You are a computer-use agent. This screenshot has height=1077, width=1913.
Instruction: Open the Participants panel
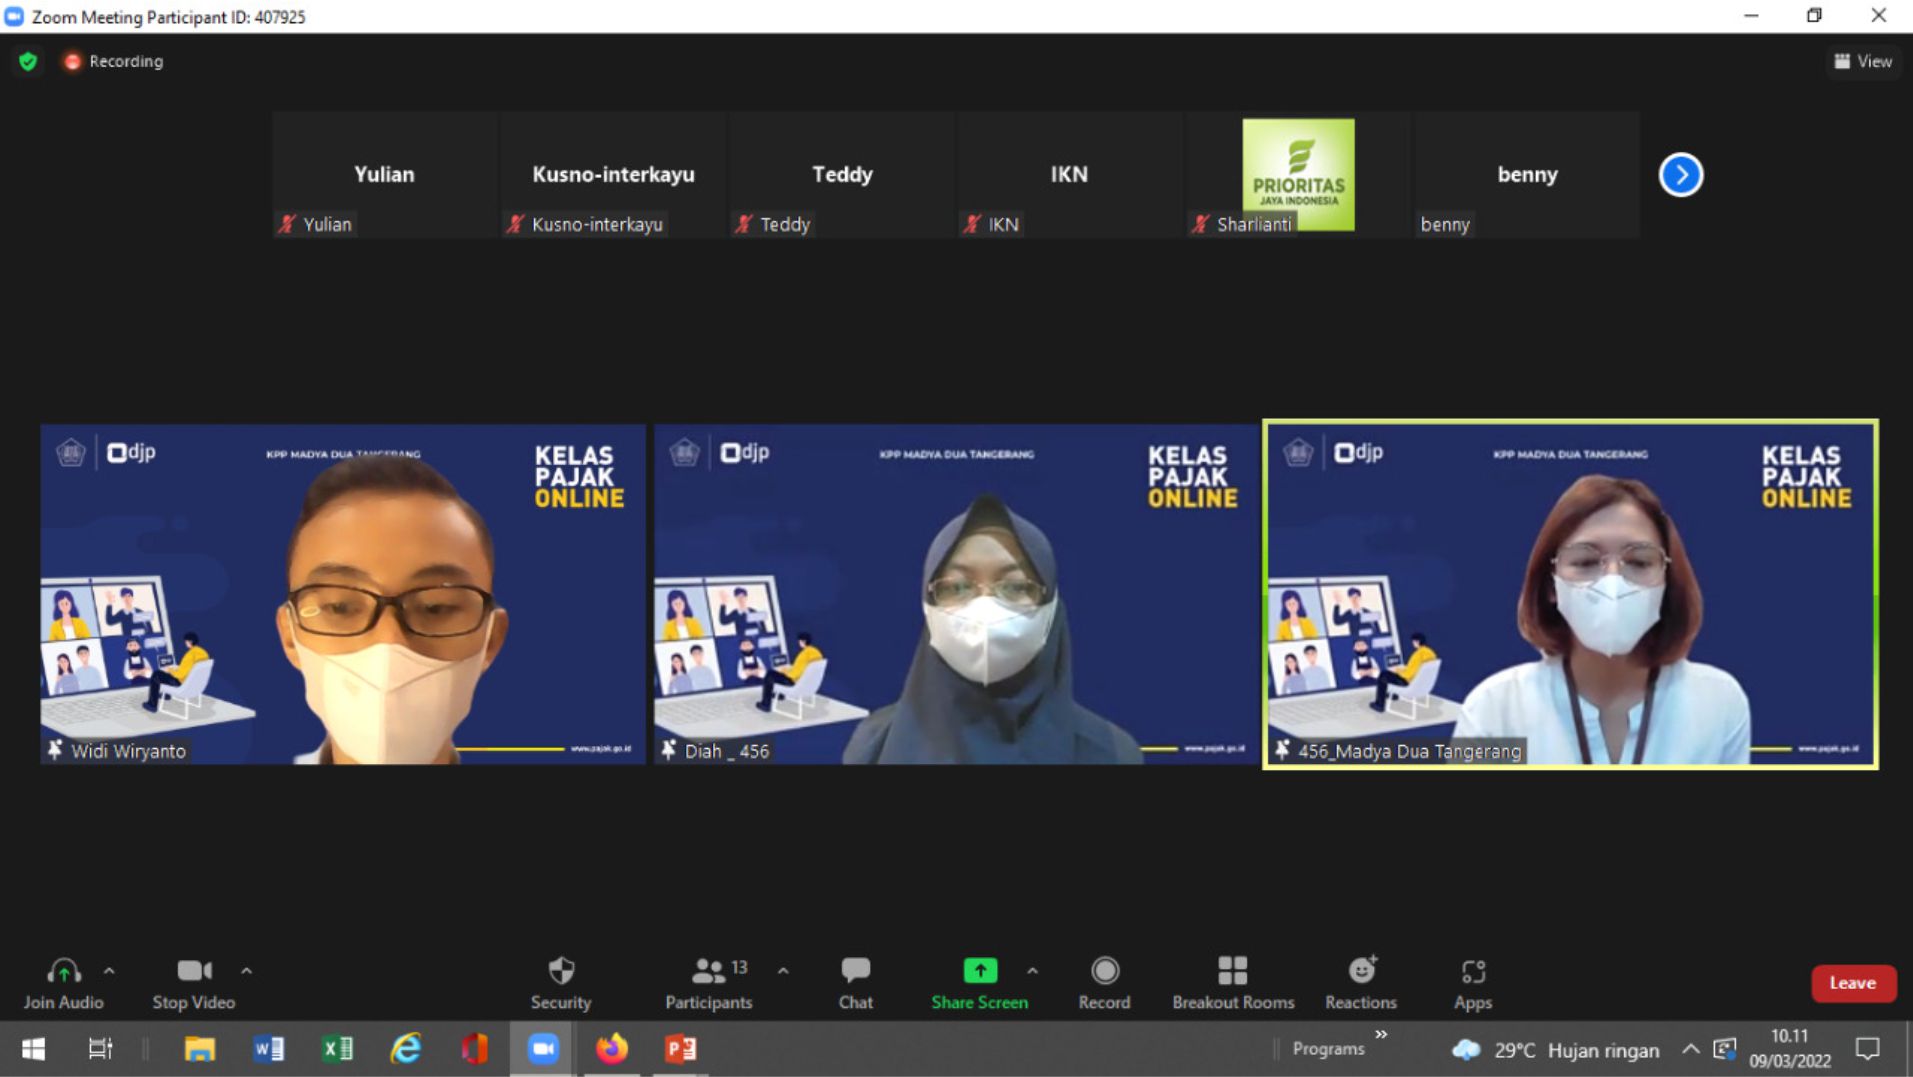709,981
